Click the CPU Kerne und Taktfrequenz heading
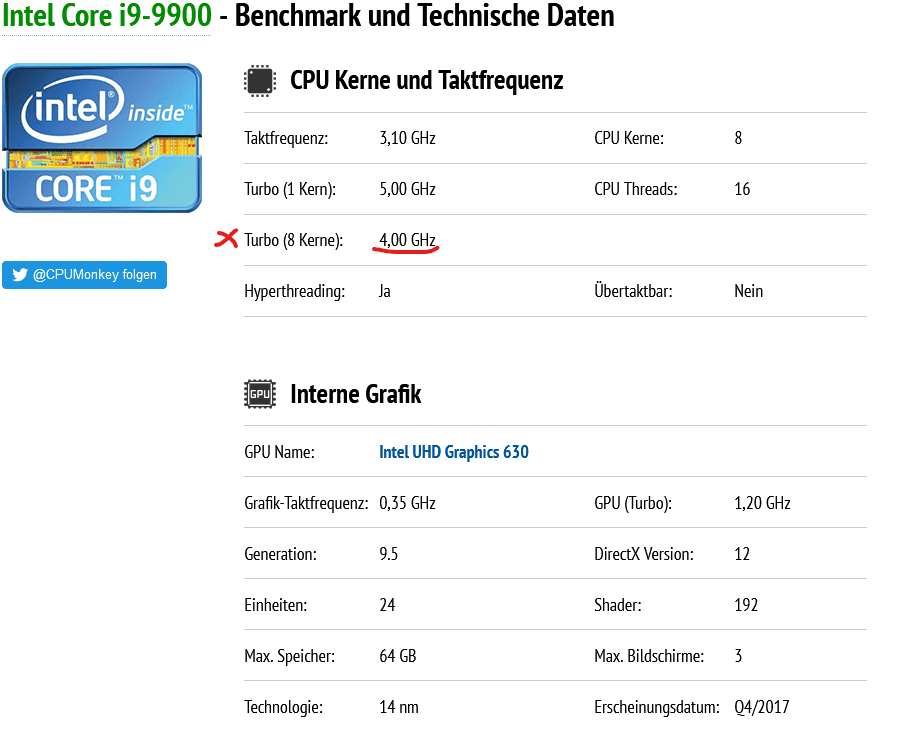This screenshot has width=912, height=730. tap(426, 80)
